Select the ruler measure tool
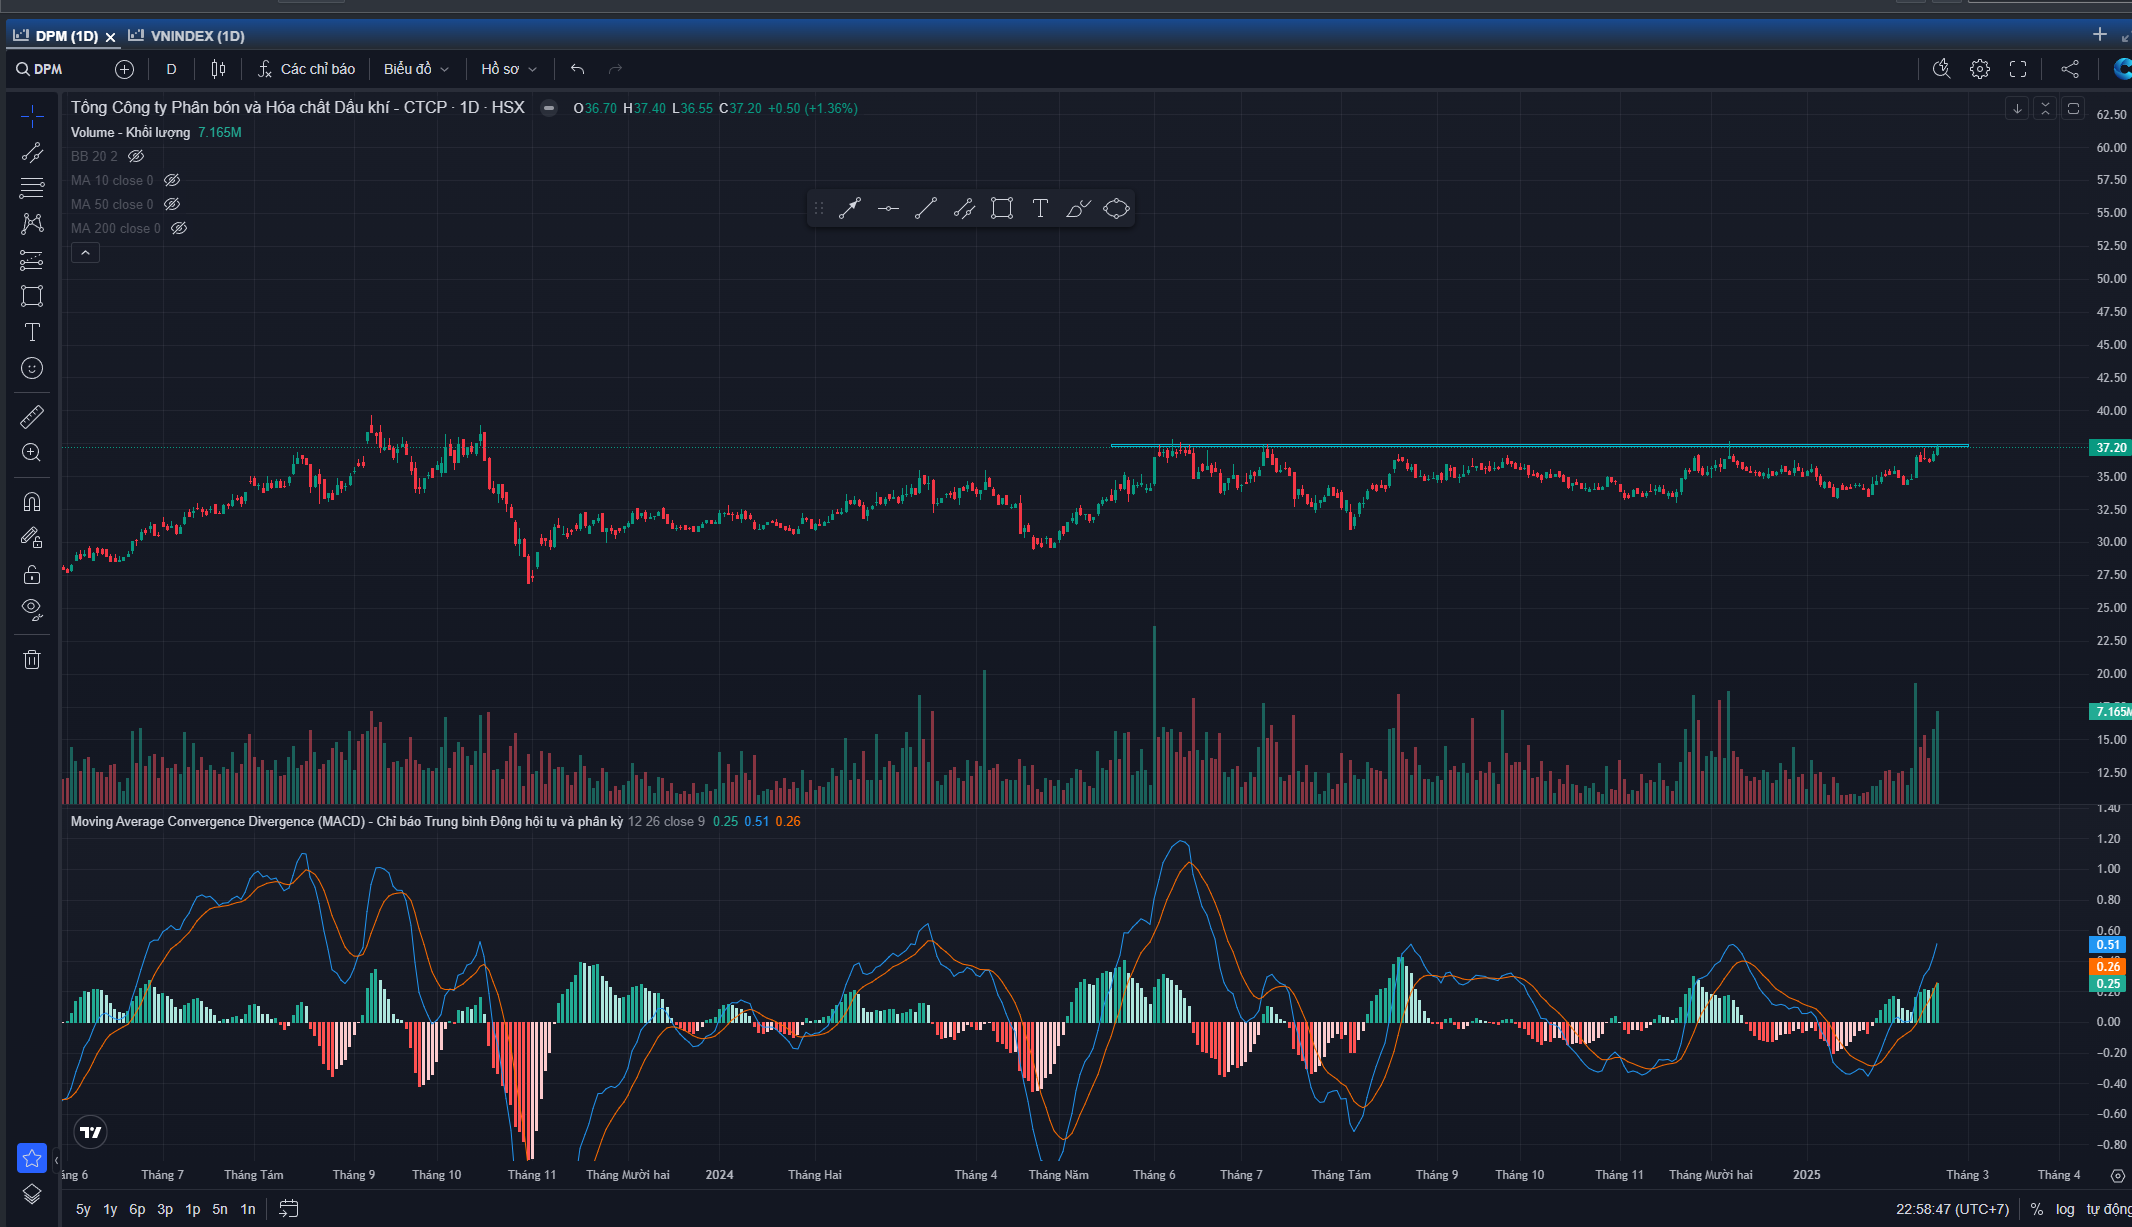The width and height of the screenshot is (2132, 1227). pyautogui.click(x=32, y=416)
